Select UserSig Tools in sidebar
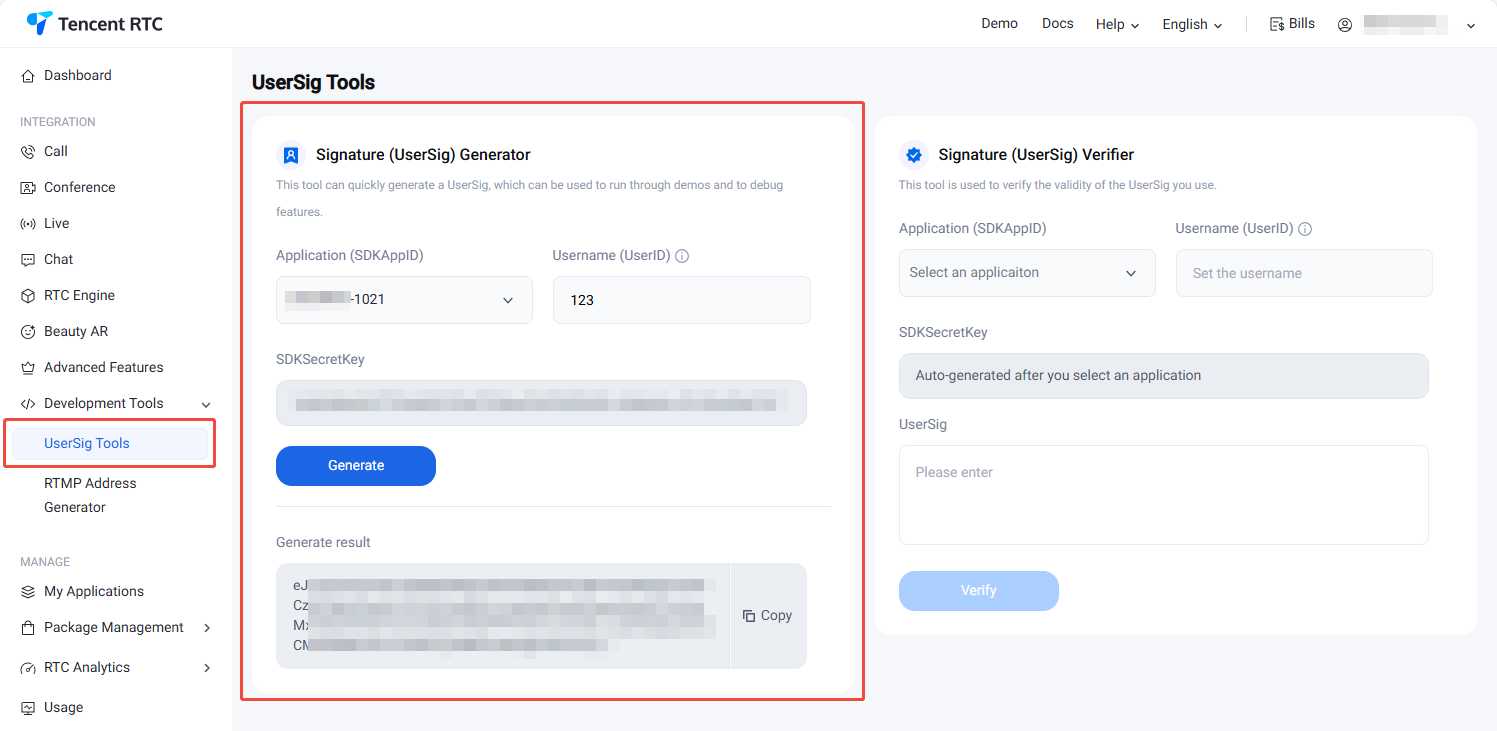This screenshot has height=731, width=1497. click(110, 444)
